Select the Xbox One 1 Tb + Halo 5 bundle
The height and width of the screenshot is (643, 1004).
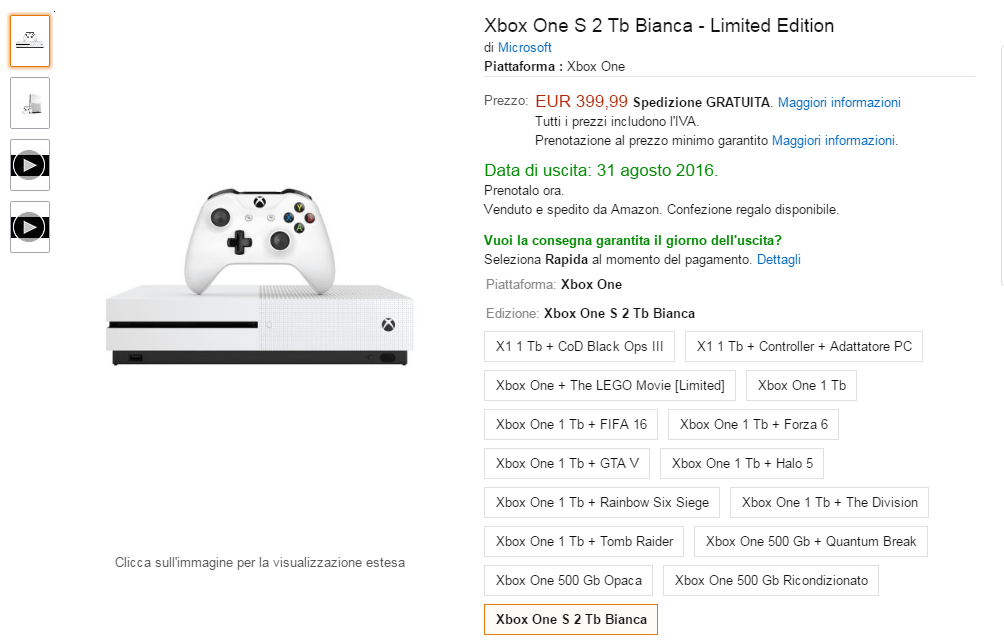click(x=741, y=463)
